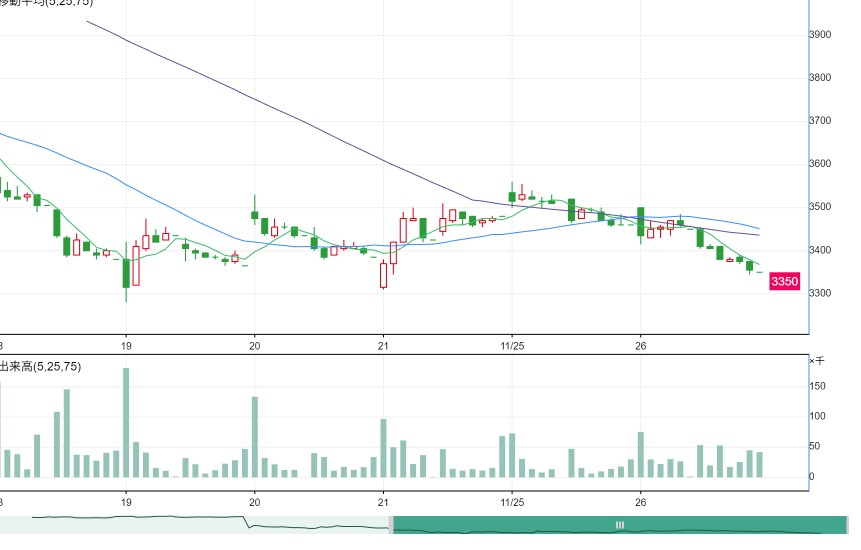The height and width of the screenshot is (550, 861).
Task: Click the right edge handle of range selector
Action: pos(847,525)
